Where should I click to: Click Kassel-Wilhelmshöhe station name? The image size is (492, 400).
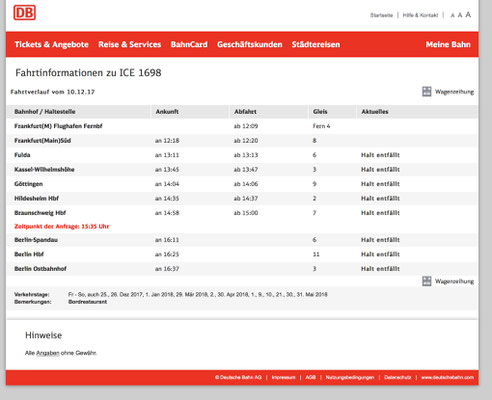[x=44, y=169]
